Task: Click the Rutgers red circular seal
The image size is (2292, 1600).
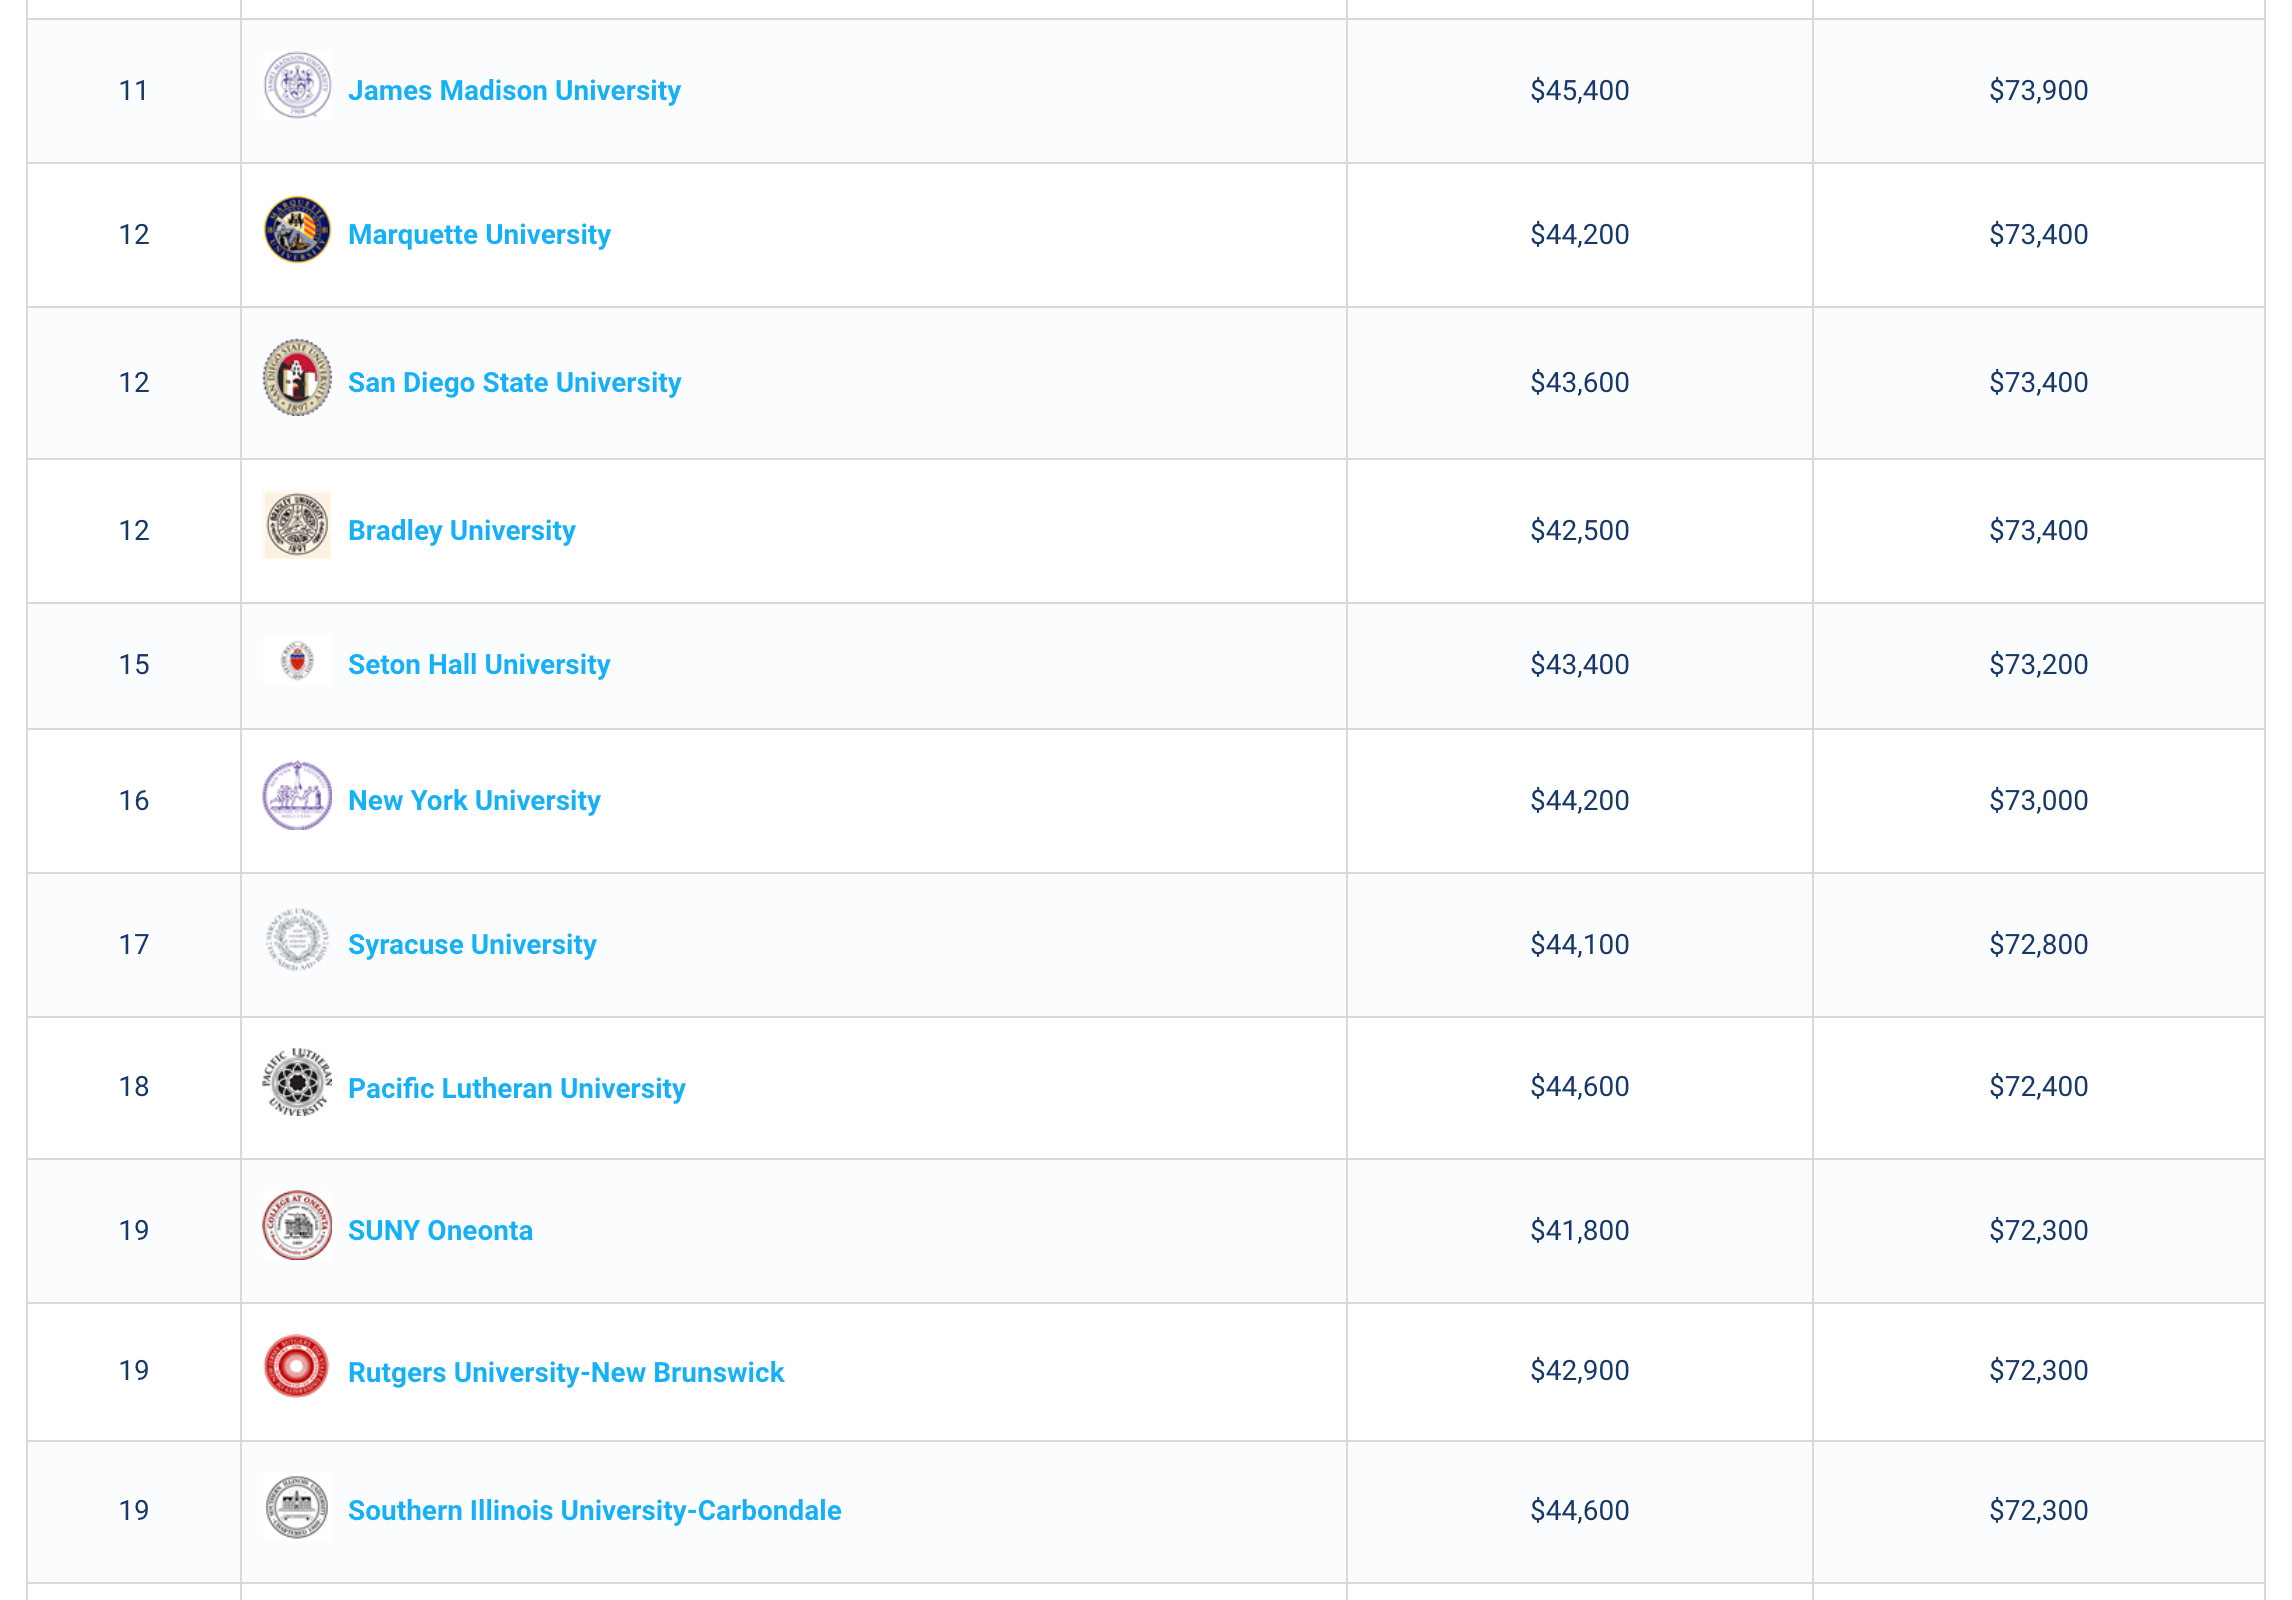Action: click(x=297, y=1366)
